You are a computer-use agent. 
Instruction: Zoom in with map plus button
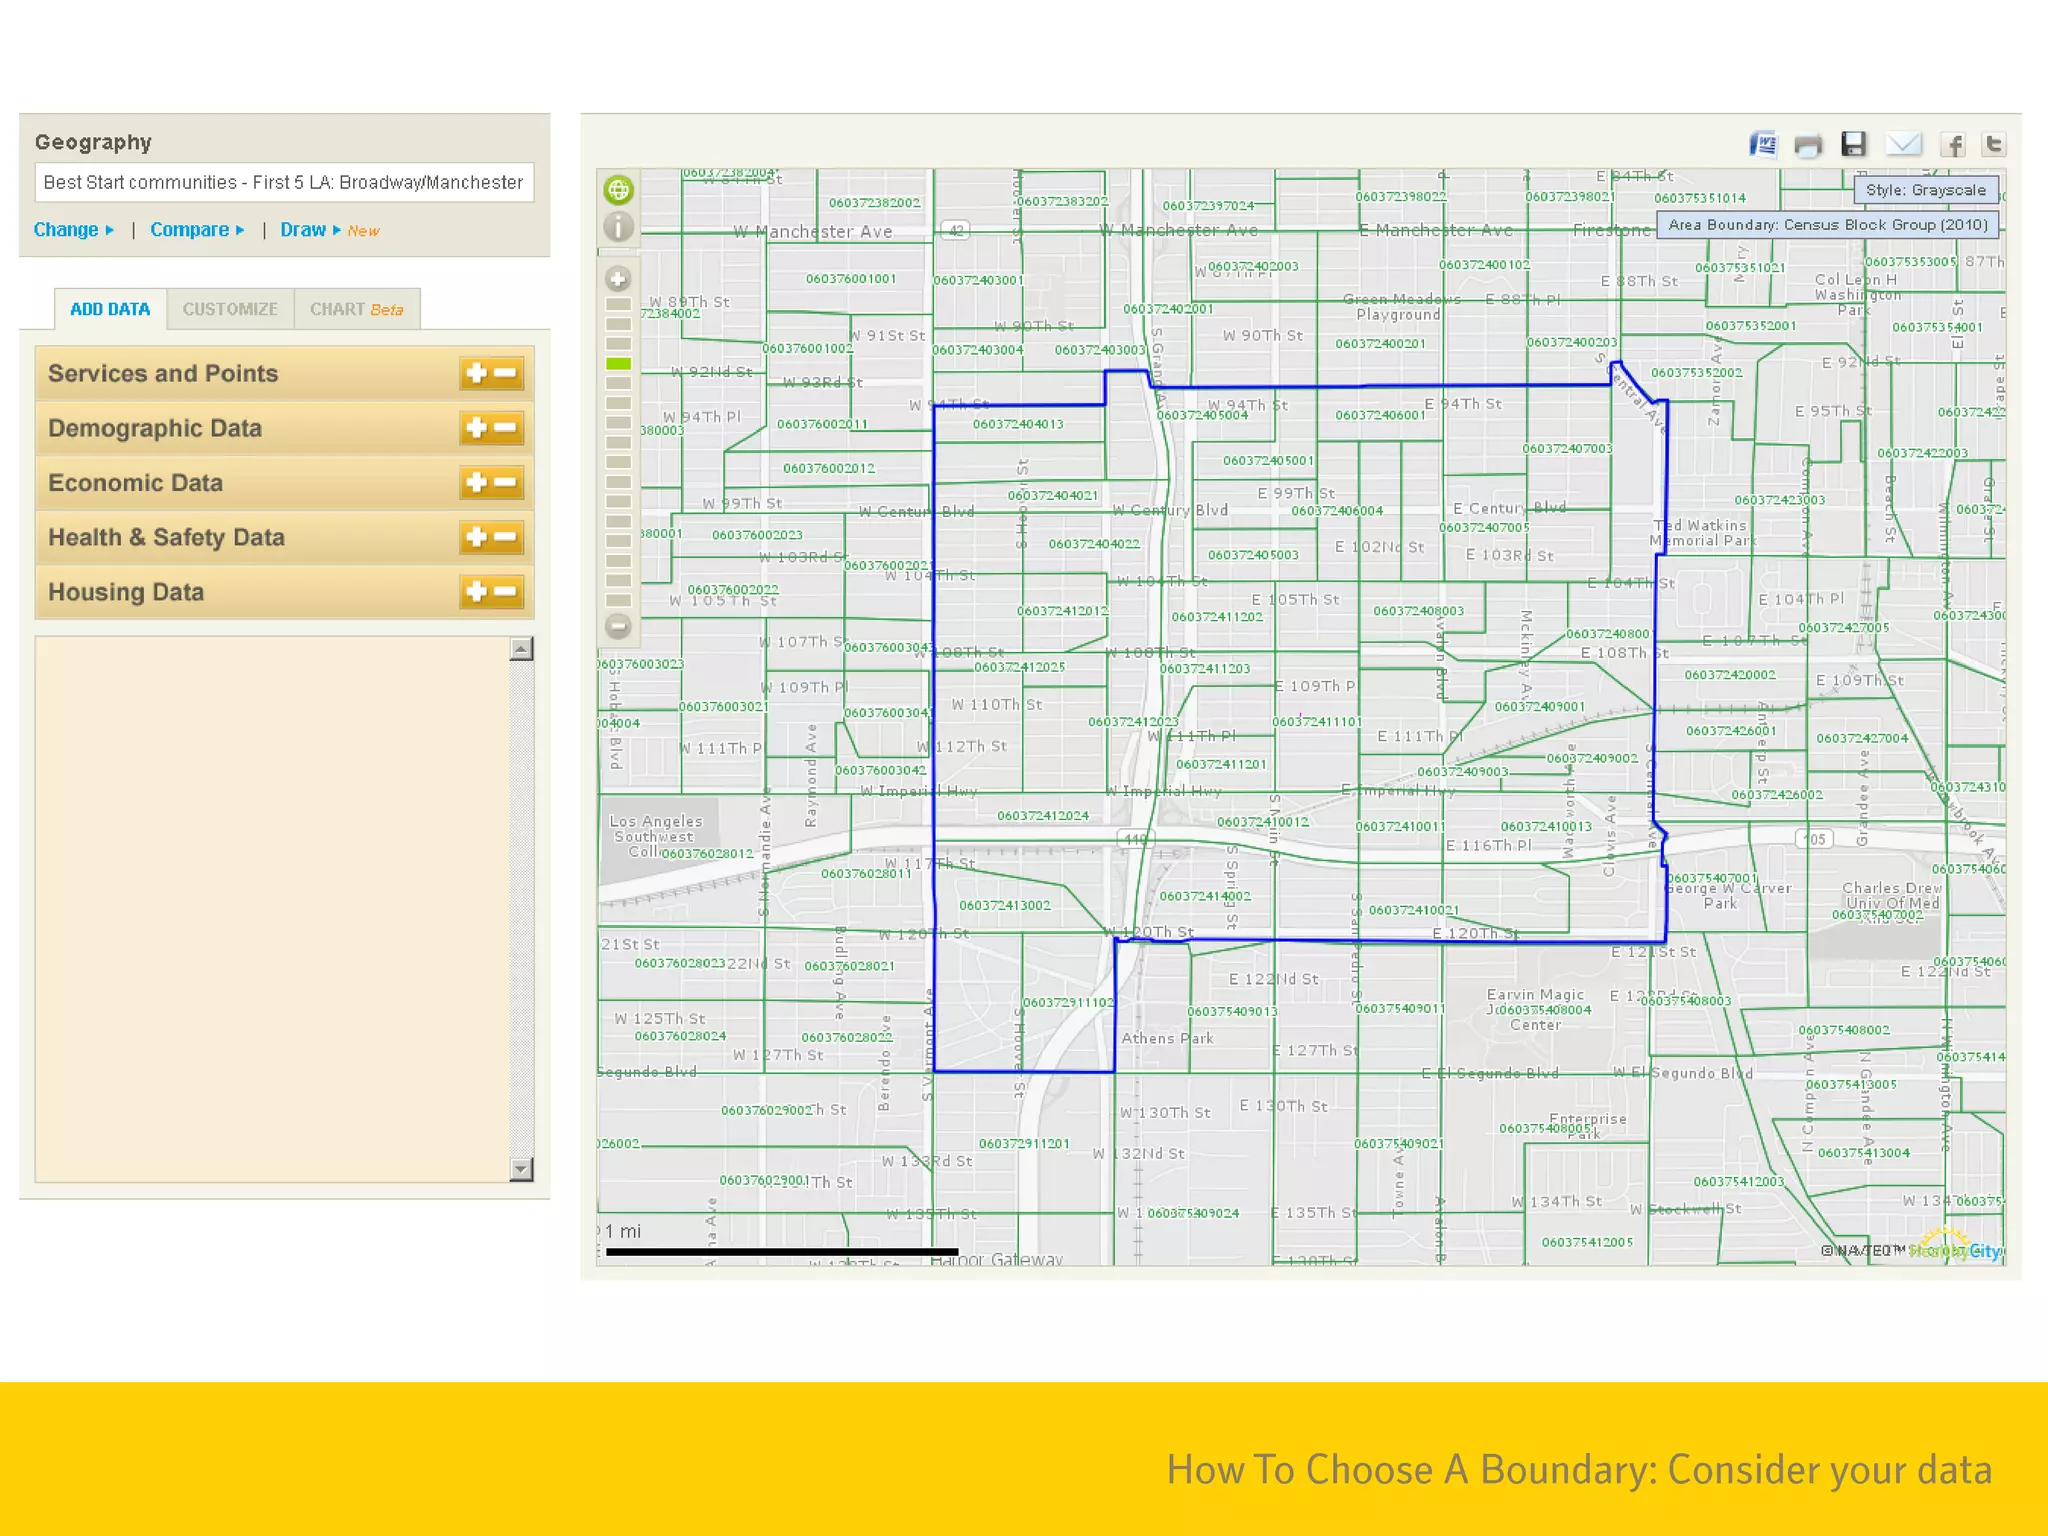coord(618,279)
